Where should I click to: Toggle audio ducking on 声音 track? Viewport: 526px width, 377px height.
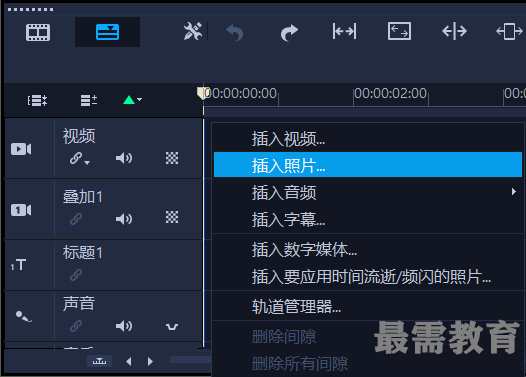(x=172, y=326)
